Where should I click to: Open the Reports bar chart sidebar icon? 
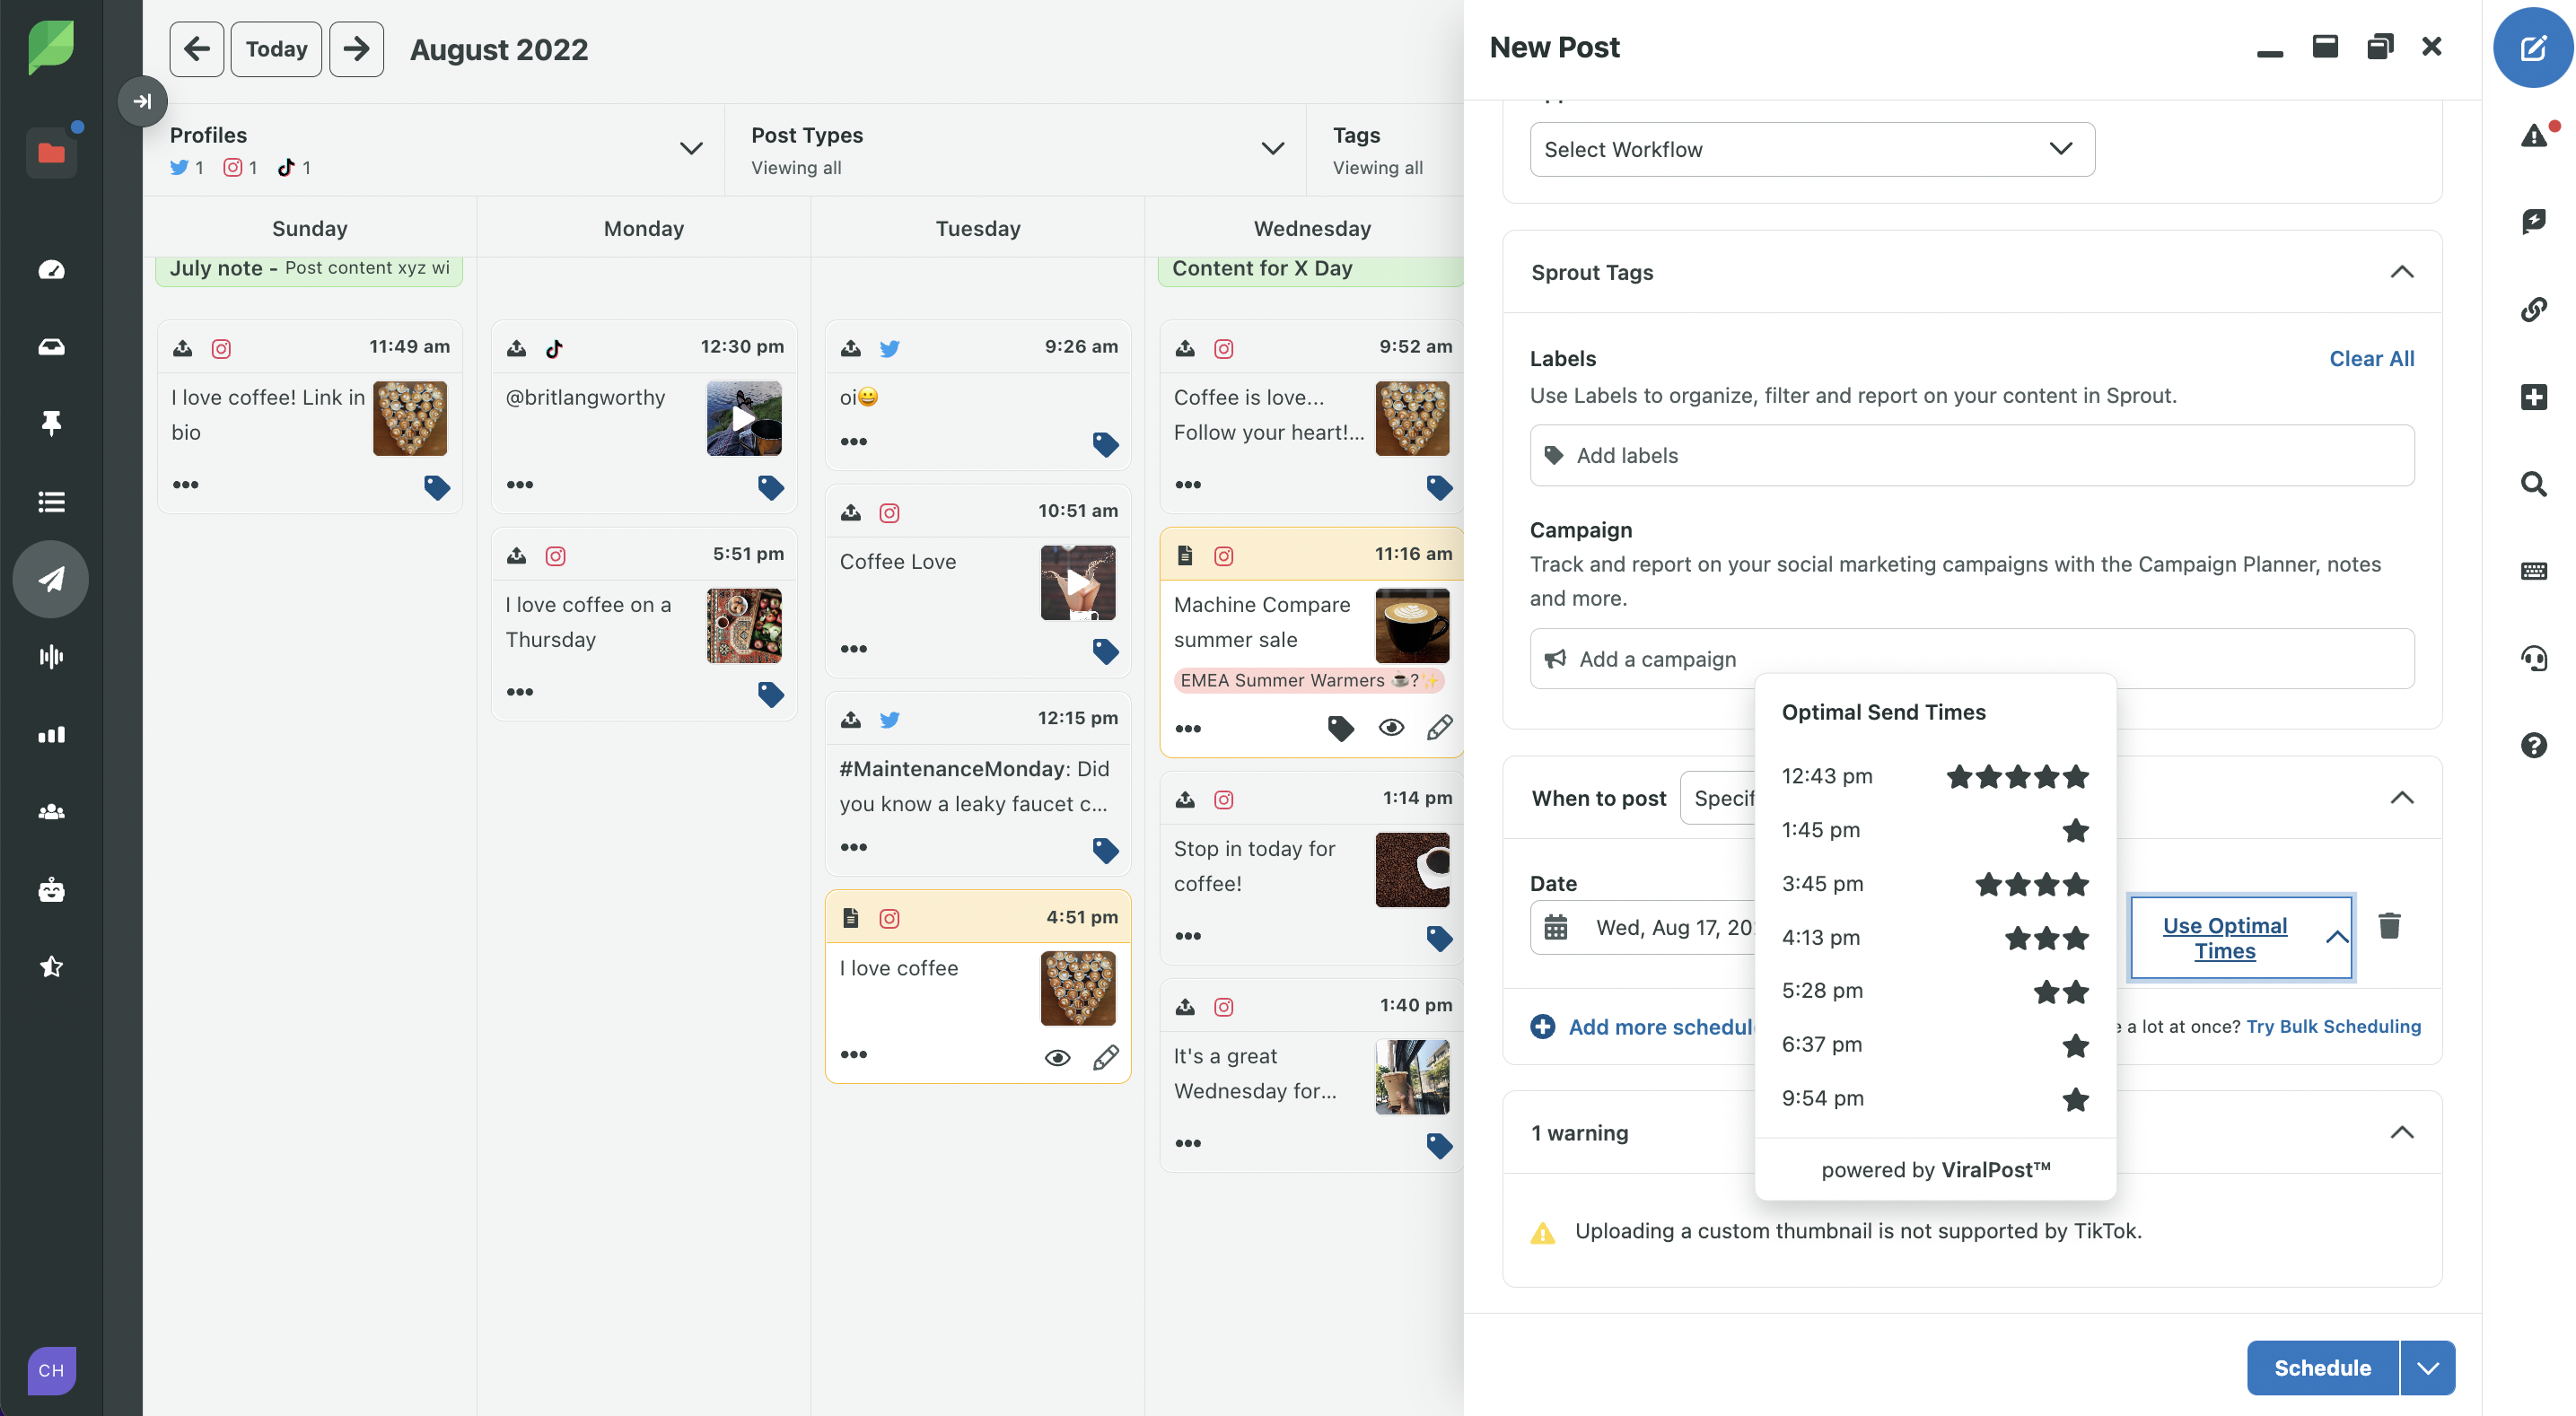pos(51,735)
